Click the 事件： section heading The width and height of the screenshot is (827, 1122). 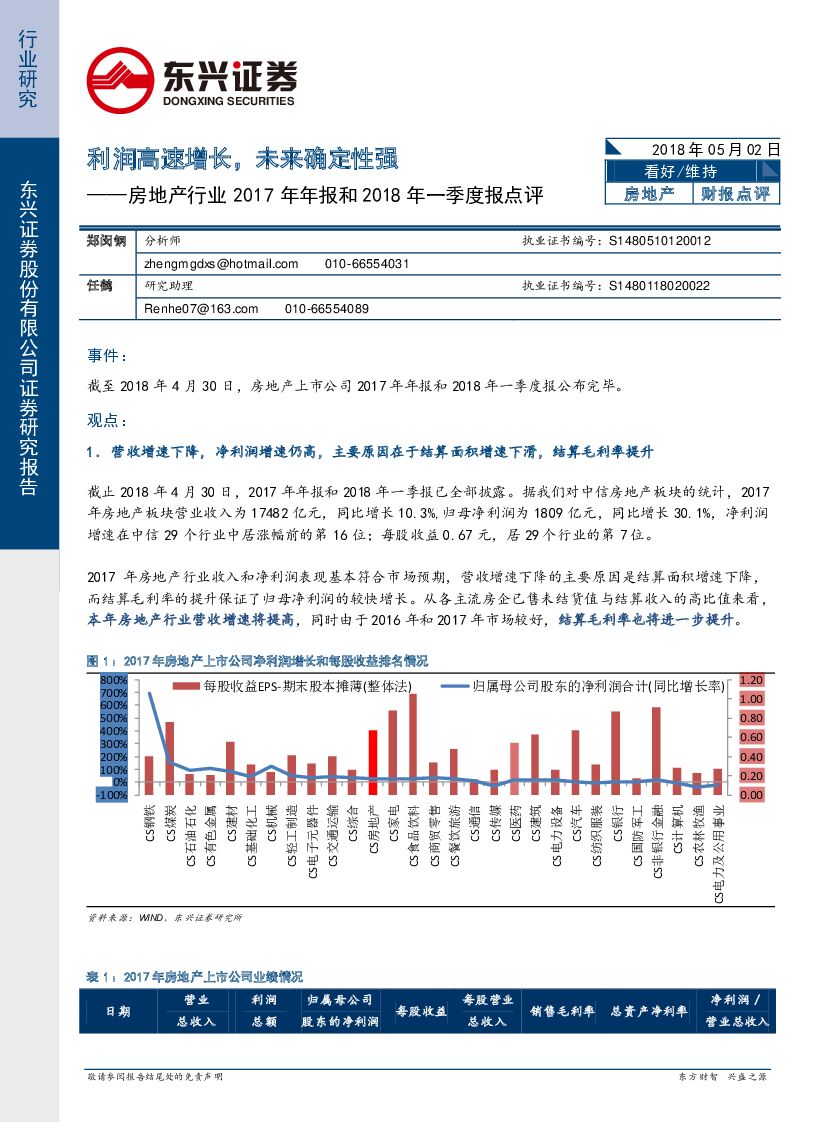[x=107, y=356]
